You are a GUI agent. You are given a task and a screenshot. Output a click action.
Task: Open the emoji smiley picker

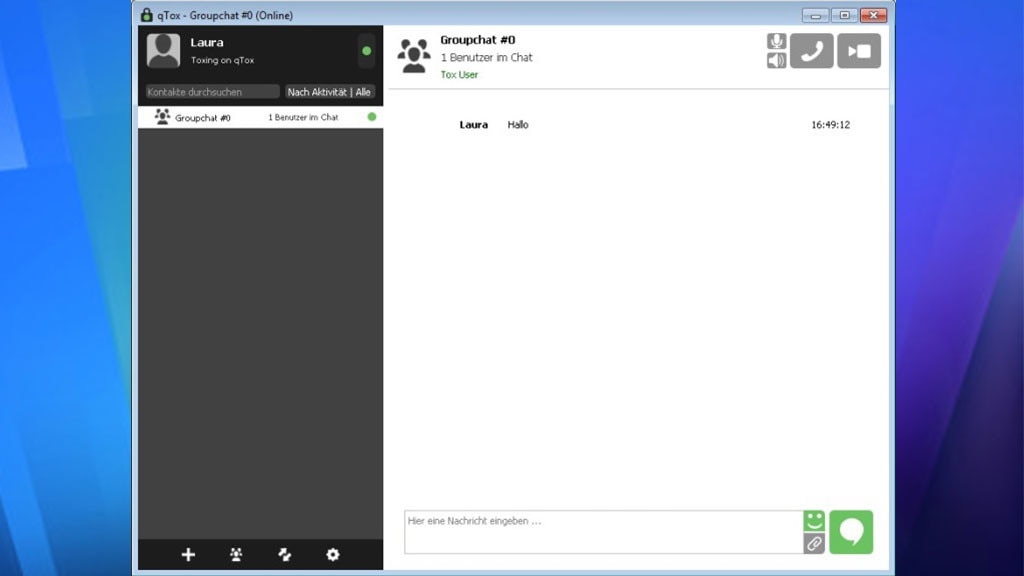coord(814,521)
